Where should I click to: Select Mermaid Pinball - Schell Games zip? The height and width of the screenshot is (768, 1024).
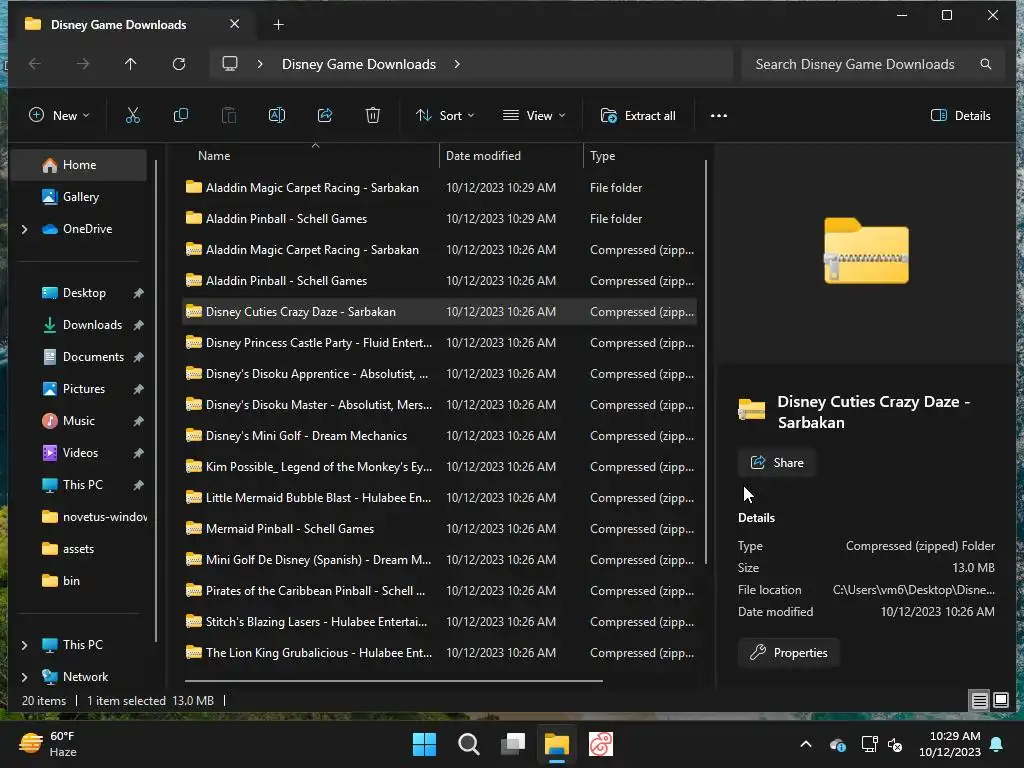(440, 529)
